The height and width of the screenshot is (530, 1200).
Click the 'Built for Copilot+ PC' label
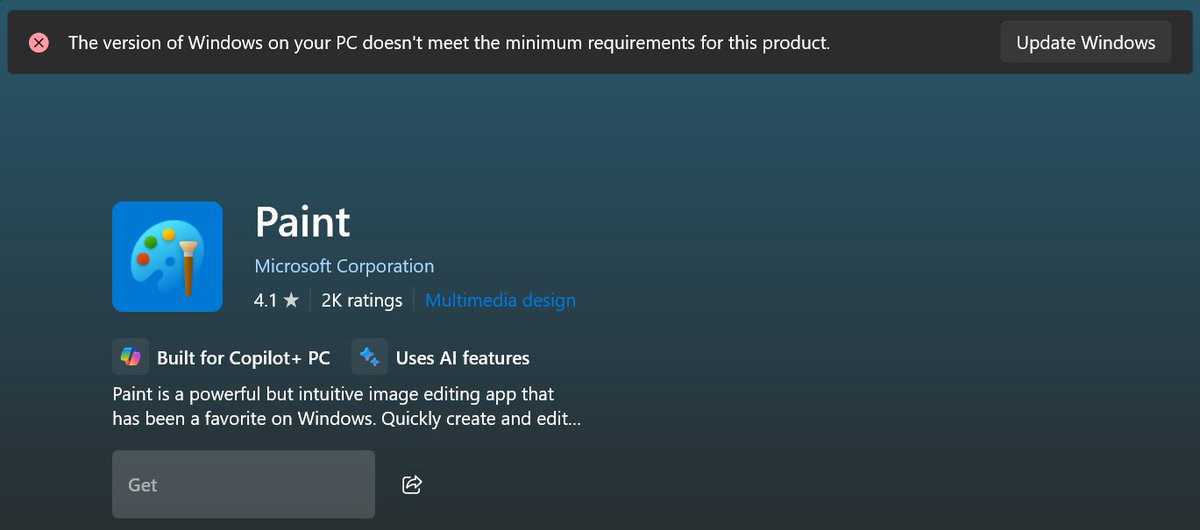pyautogui.click(x=243, y=358)
